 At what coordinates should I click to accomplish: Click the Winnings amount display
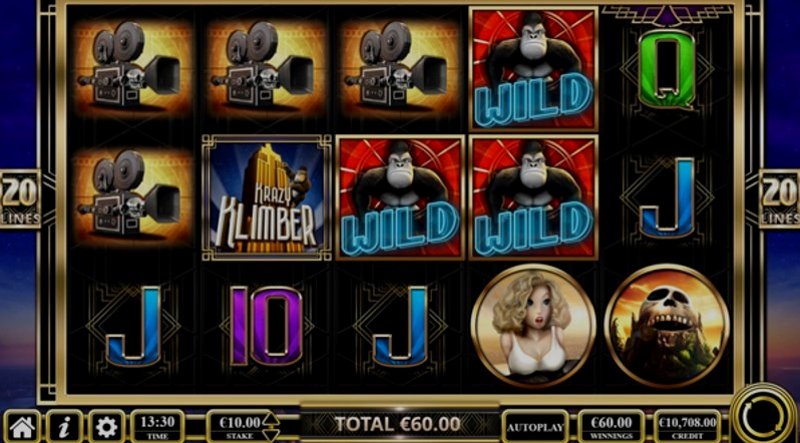611,427
